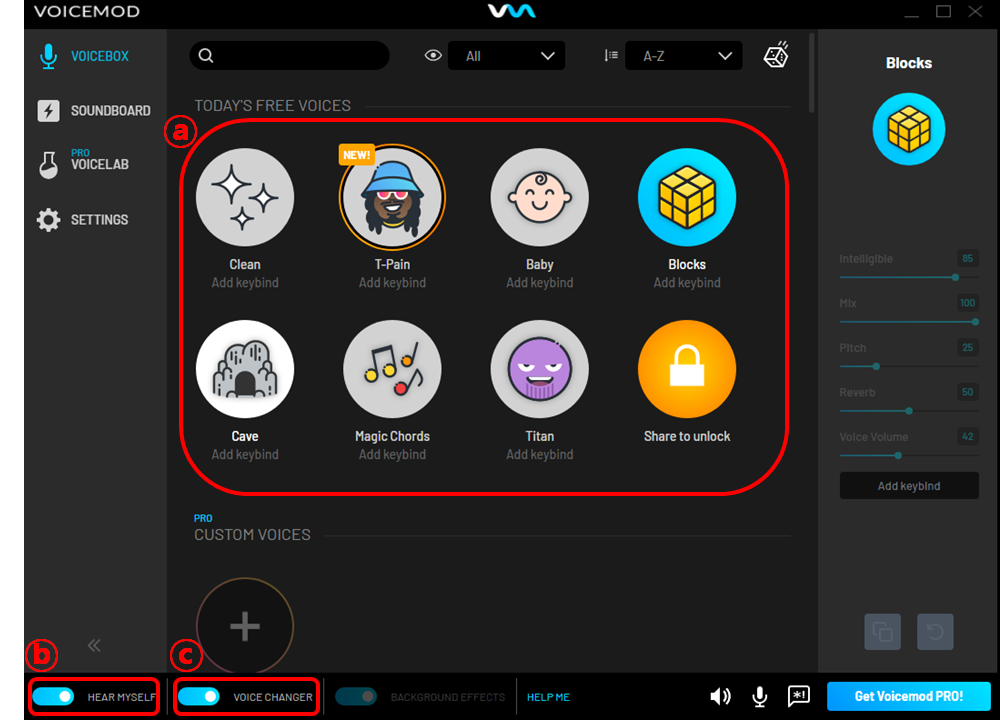Open Settings from the sidebar
The width and height of the screenshot is (1000, 720).
tap(83, 219)
